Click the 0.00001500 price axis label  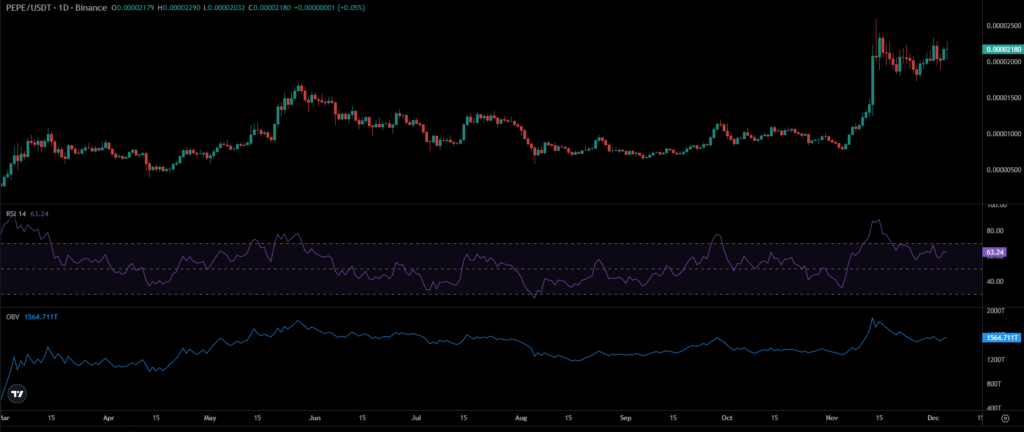coord(1002,98)
